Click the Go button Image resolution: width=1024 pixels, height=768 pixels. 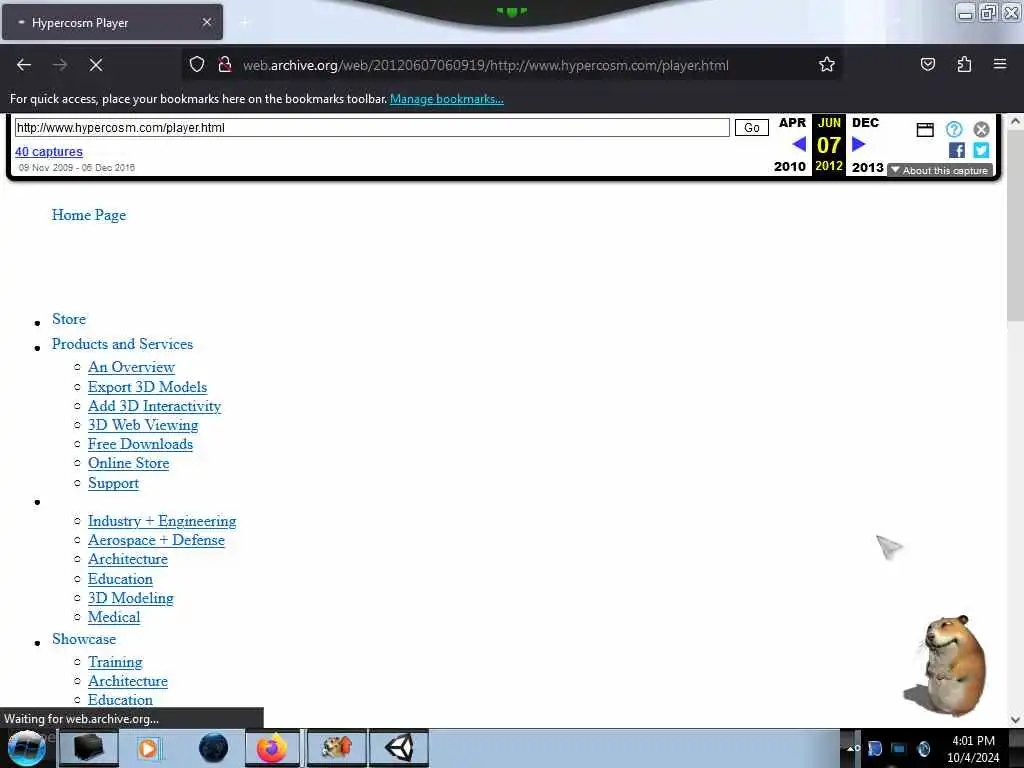tap(752, 128)
